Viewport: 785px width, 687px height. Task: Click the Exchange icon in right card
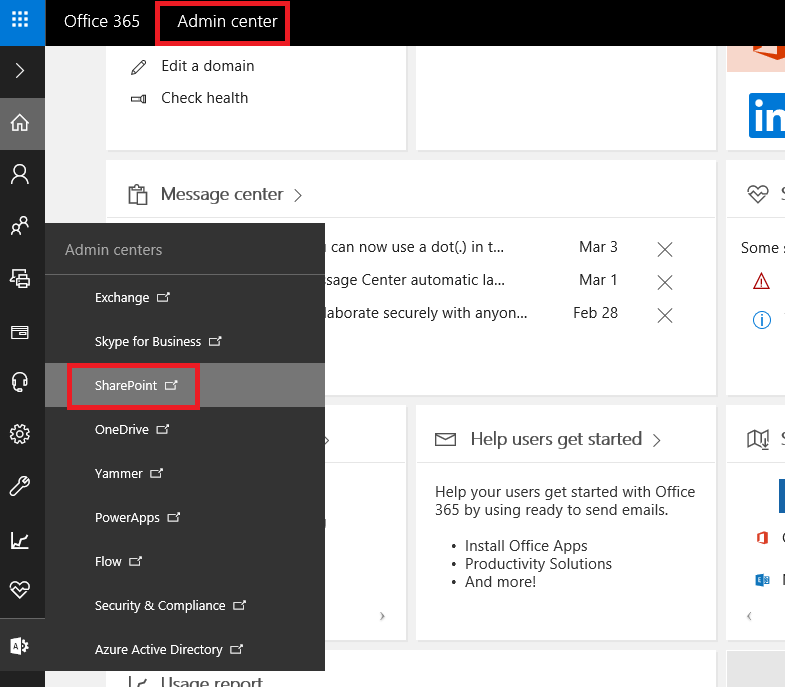(x=762, y=580)
